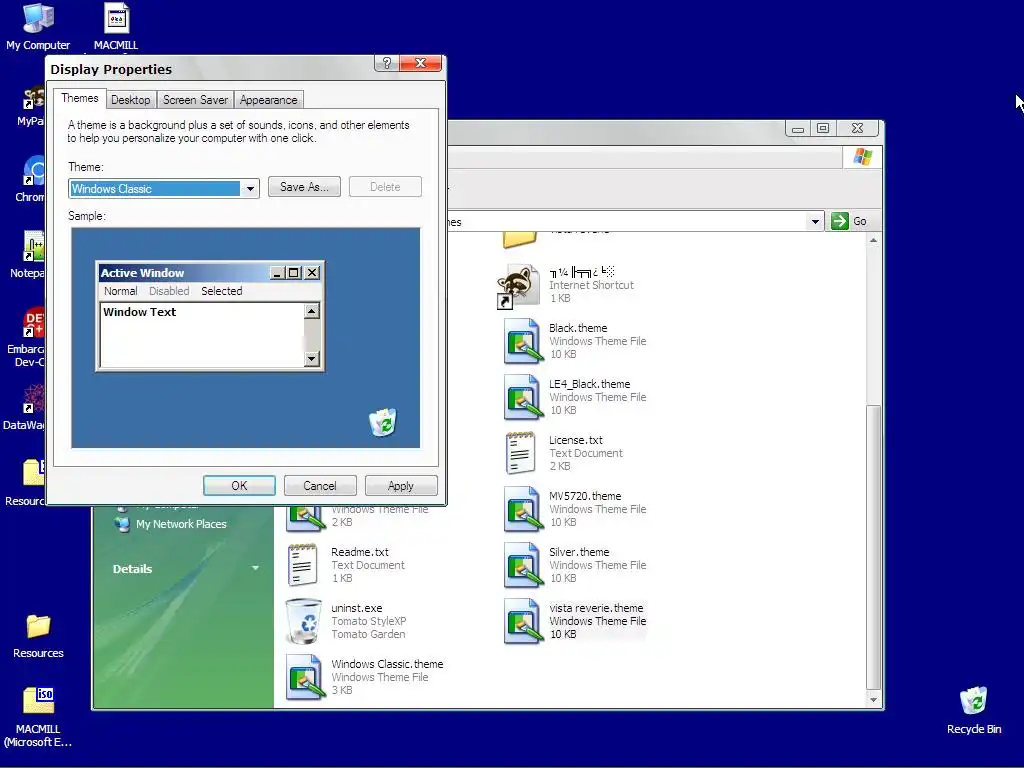
Task: Switch to the Screen Saver tab
Action: [x=195, y=100]
